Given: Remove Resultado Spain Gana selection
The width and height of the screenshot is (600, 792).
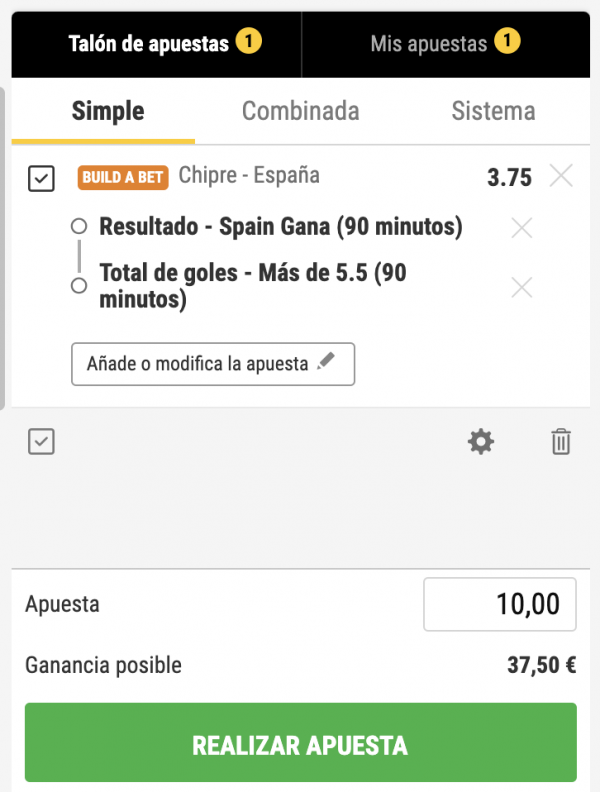Looking at the screenshot, I should 521,228.
